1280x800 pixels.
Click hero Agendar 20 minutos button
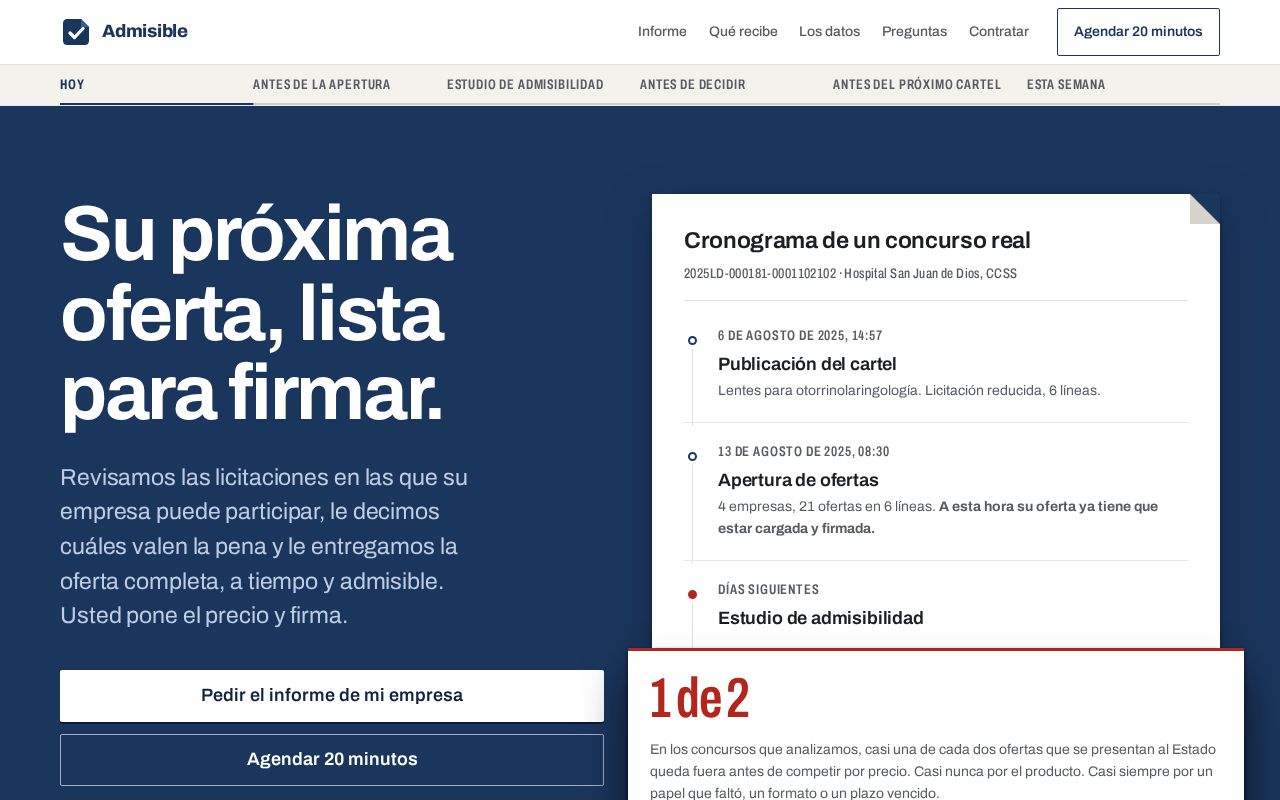click(x=332, y=760)
